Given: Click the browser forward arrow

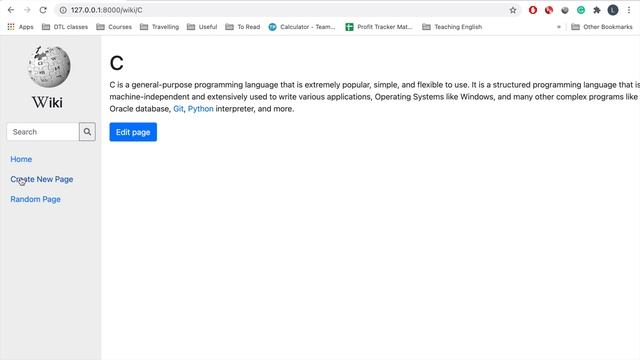Looking at the screenshot, I should (x=27, y=10).
